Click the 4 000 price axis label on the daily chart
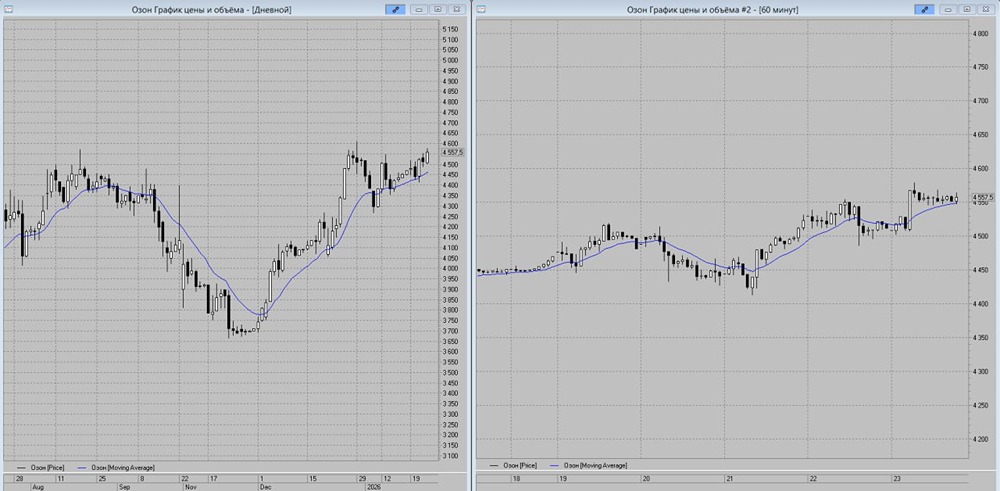Screen dimensions: 1000x491 coord(450,268)
